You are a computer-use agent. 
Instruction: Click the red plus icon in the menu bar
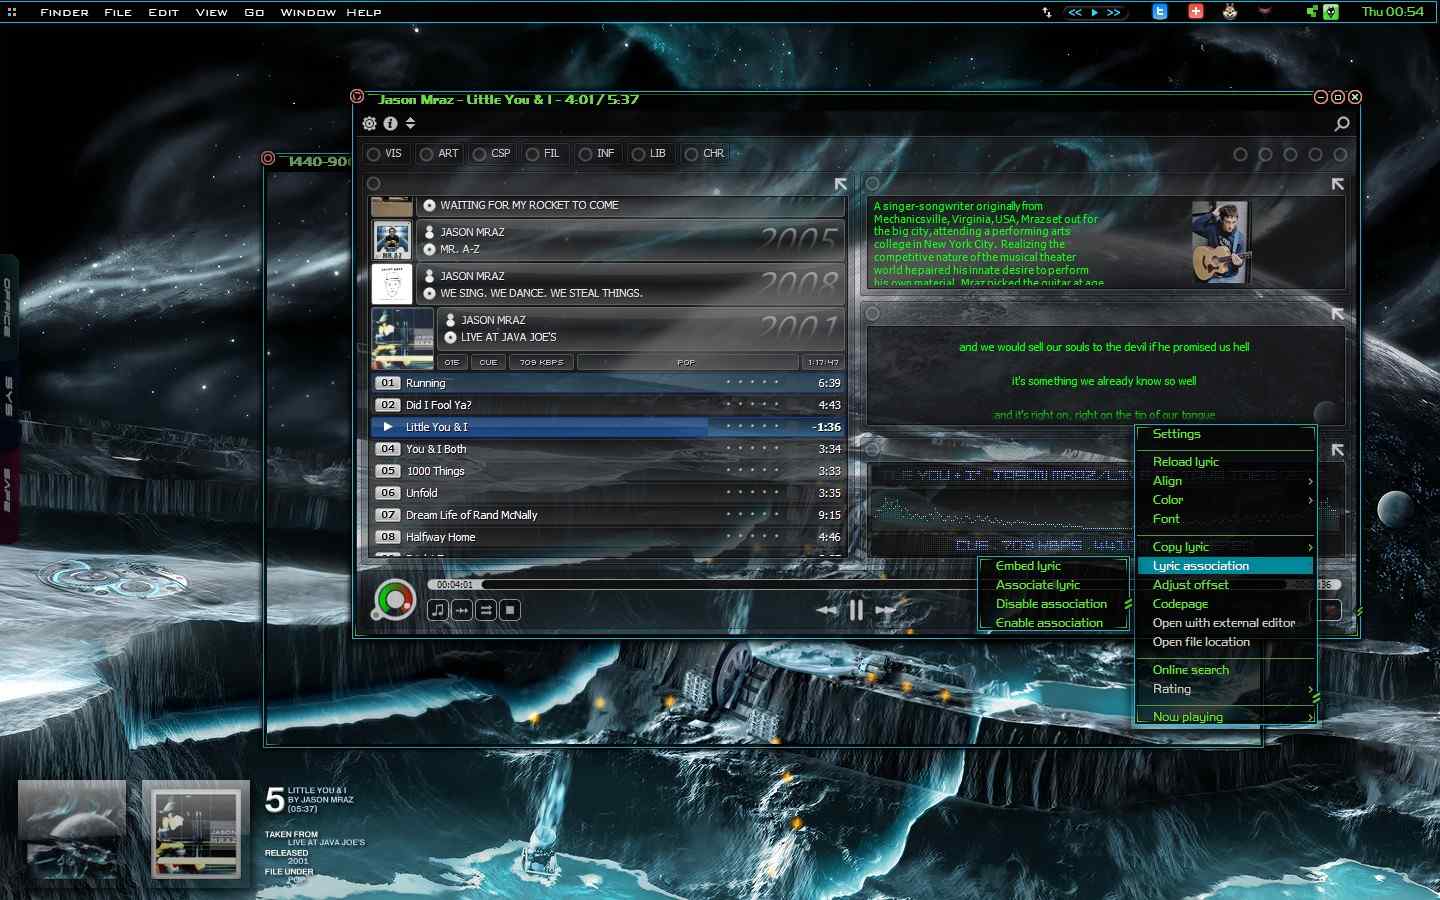click(1195, 12)
